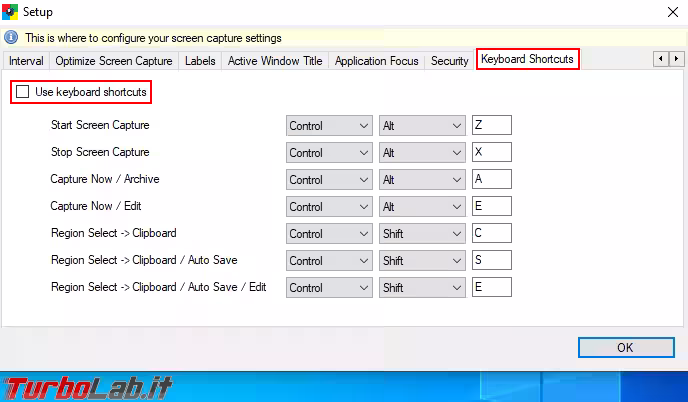Close the Setup dialog window

point(668,12)
